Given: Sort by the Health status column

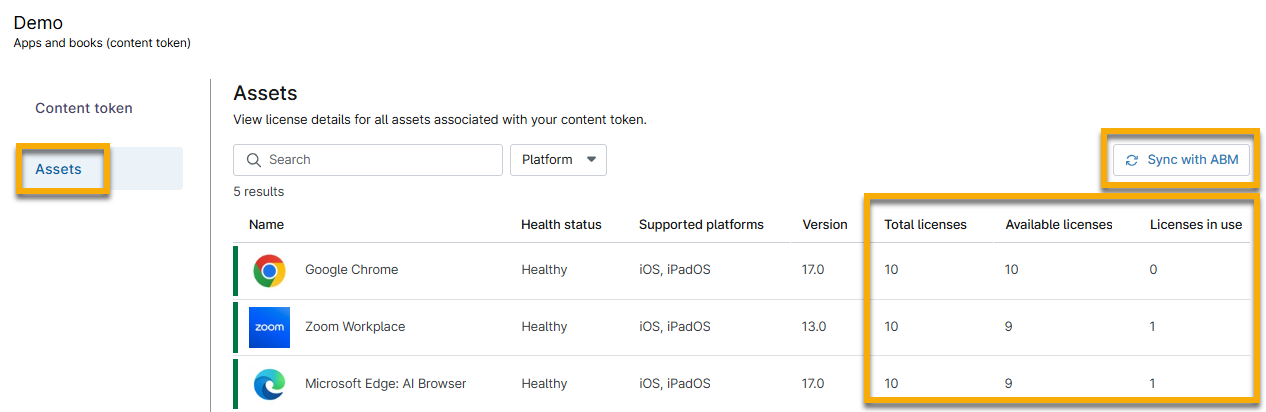Looking at the screenshot, I should pyautogui.click(x=561, y=225).
